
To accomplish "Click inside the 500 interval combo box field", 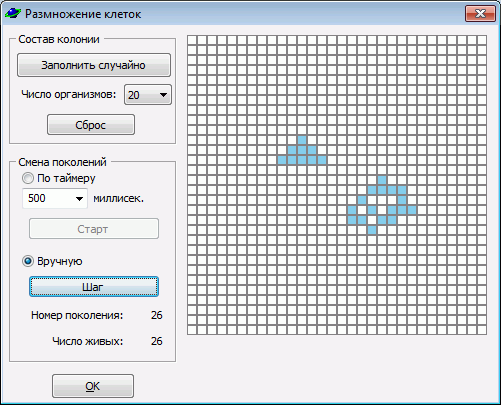I will pyautogui.click(x=55, y=199).
